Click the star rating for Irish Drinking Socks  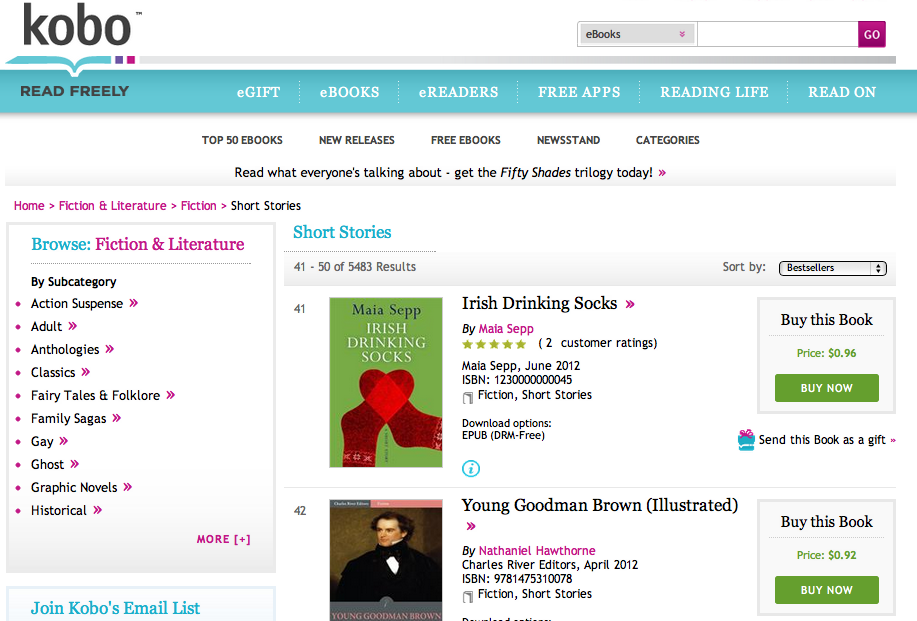(494, 344)
